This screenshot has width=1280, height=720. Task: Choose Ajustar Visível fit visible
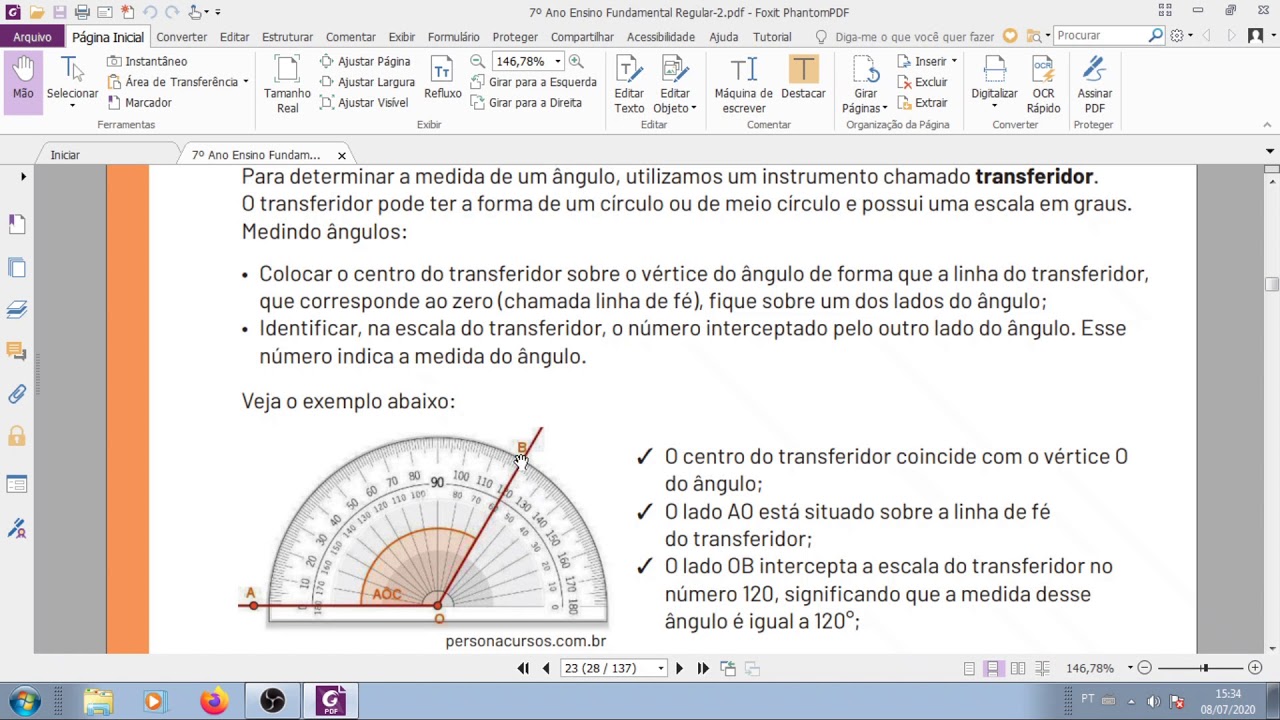coord(363,103)
